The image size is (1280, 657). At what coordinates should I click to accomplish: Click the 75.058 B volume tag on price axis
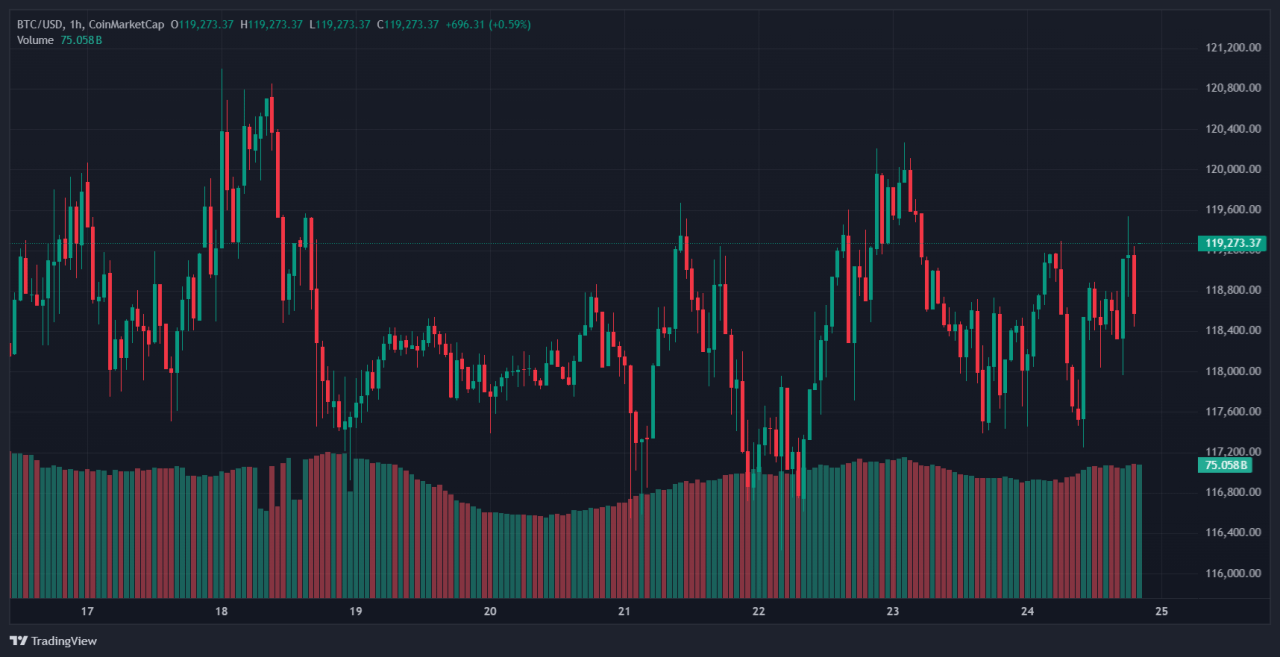click(x=1226, y=465)
